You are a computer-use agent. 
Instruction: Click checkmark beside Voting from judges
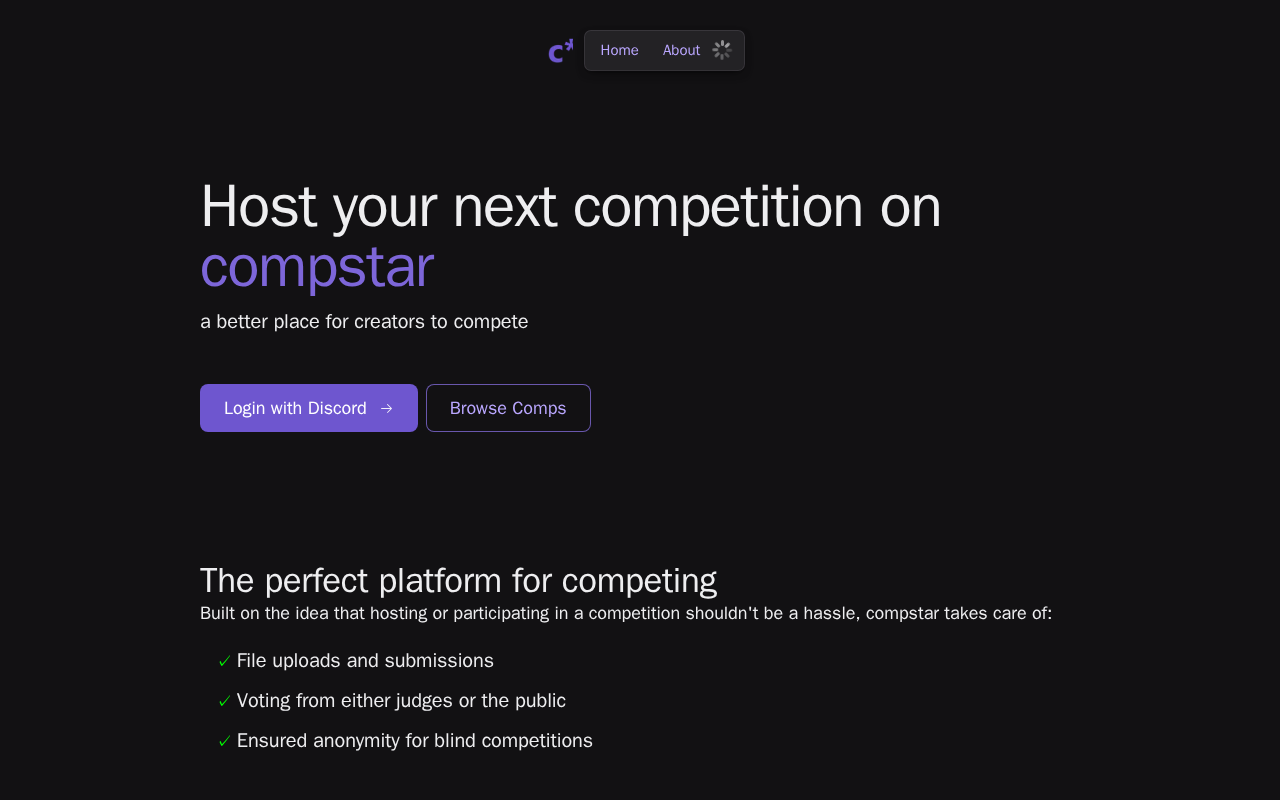224,701
